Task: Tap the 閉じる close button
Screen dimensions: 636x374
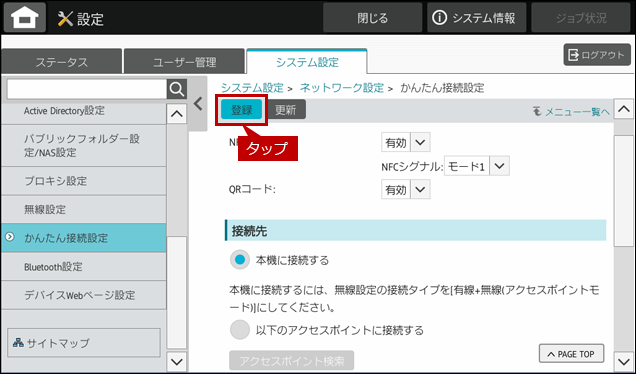Action: click(373, 18)
